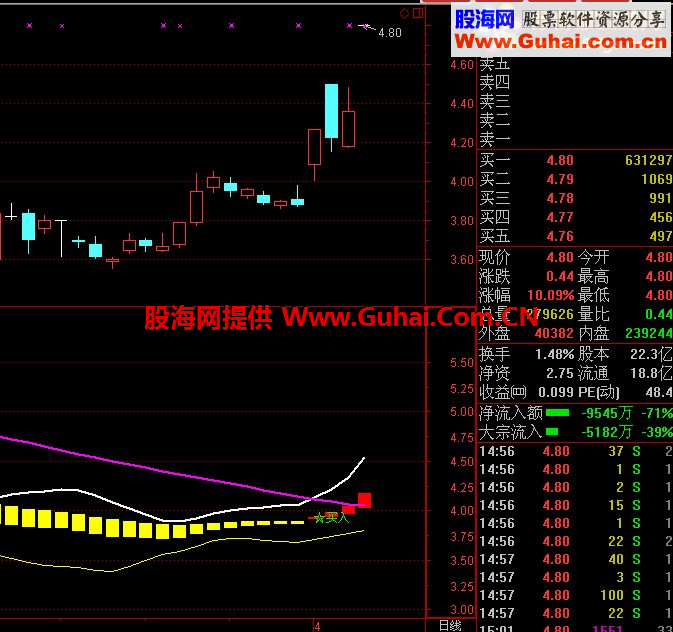Click the 卖四 ask row

coord(575,82)
